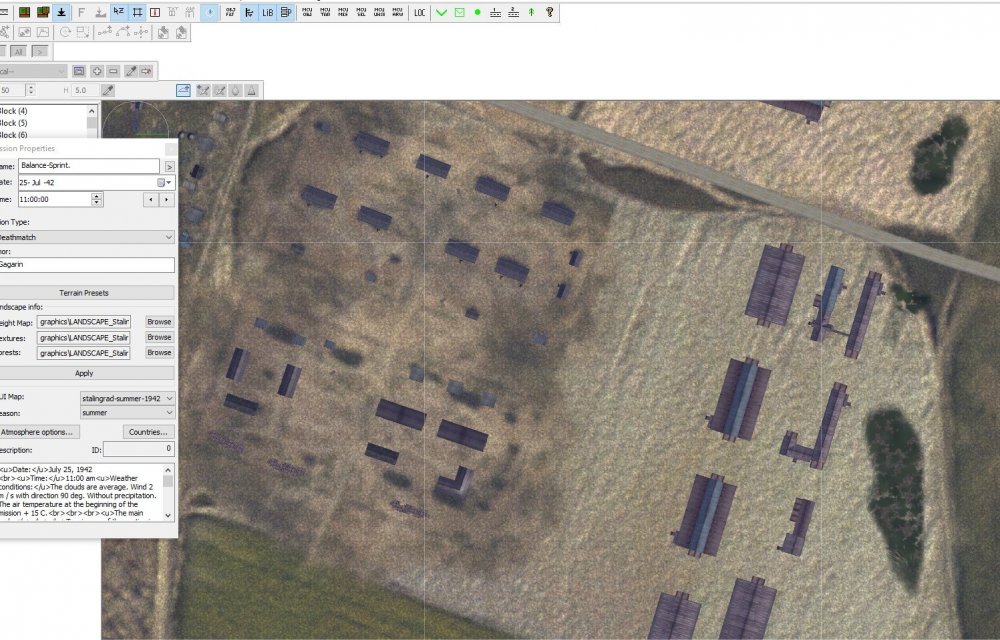Click the OBJ FLT filter icon
The image size is (1000, 640).
pyautogui.click(x=230, y=12)
